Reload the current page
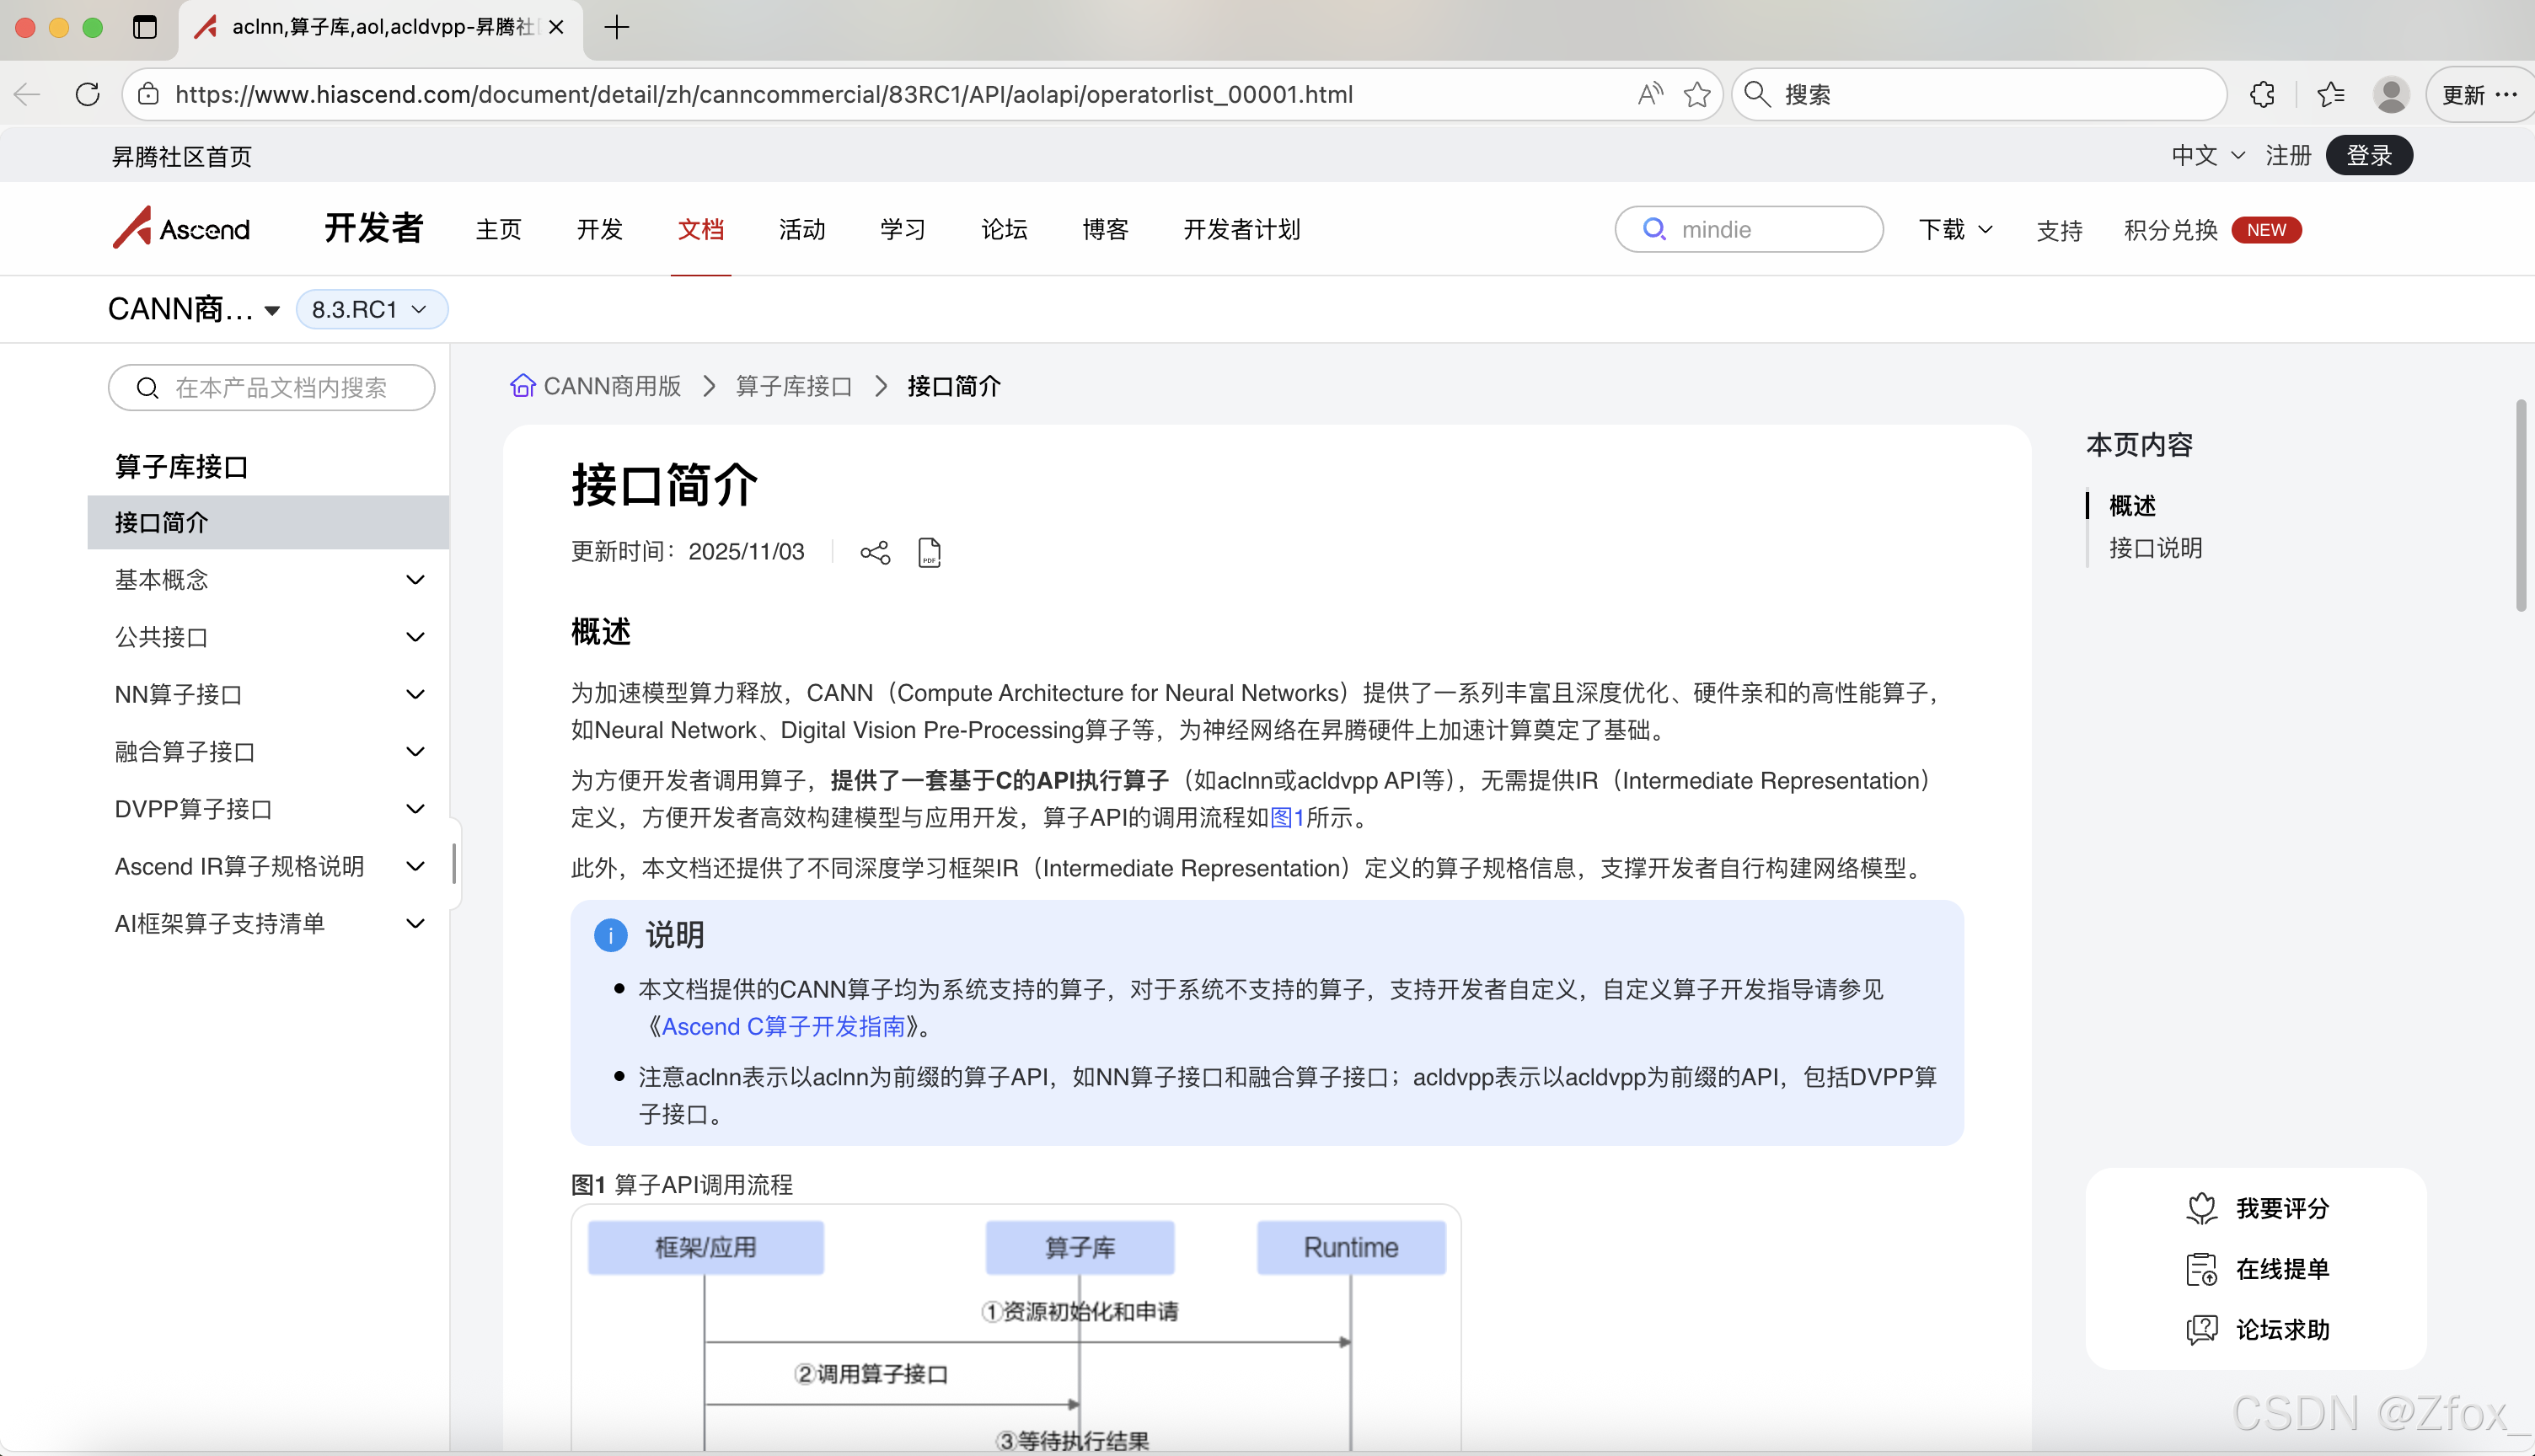 [87, 94]
